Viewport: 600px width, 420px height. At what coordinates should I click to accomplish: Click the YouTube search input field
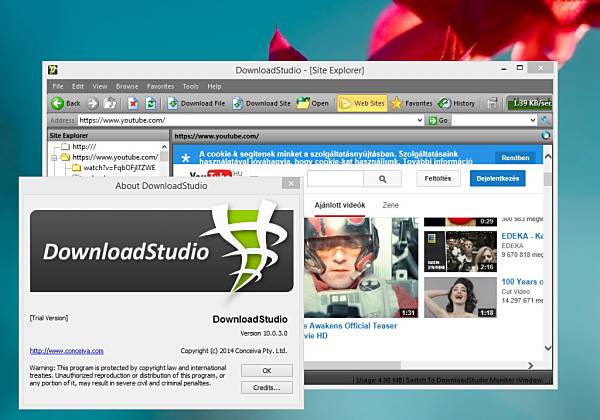coord(335,179)
